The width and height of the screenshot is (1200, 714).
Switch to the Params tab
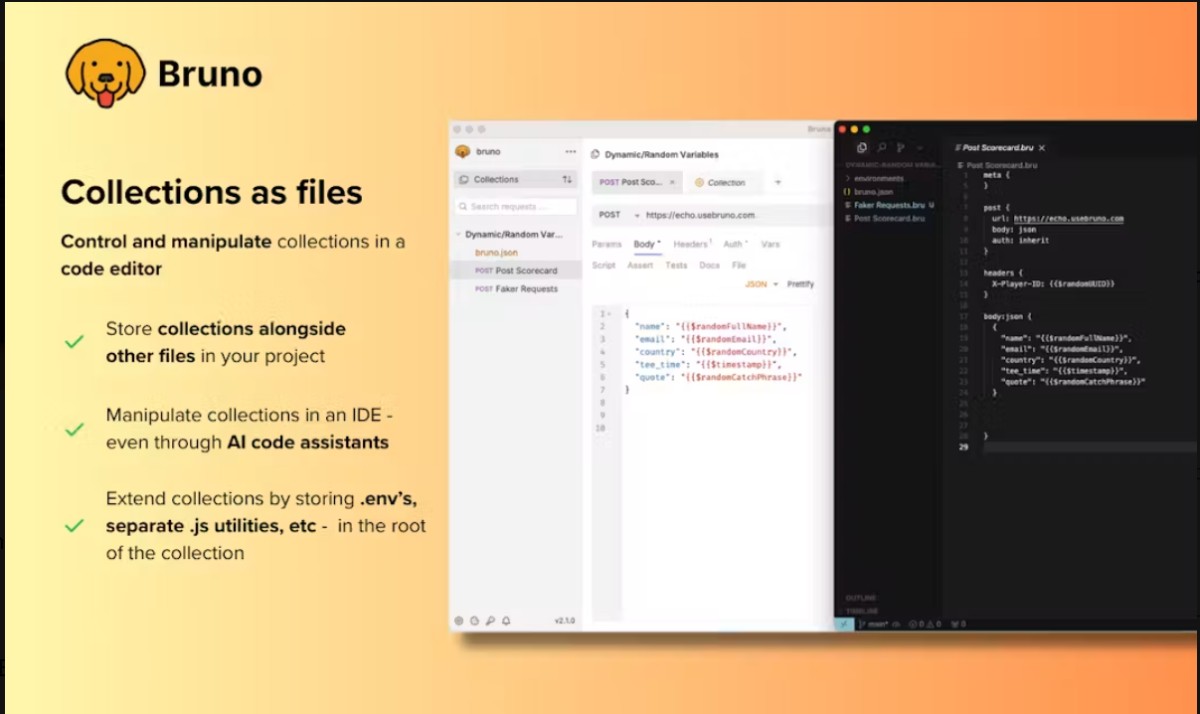point(607,244)
